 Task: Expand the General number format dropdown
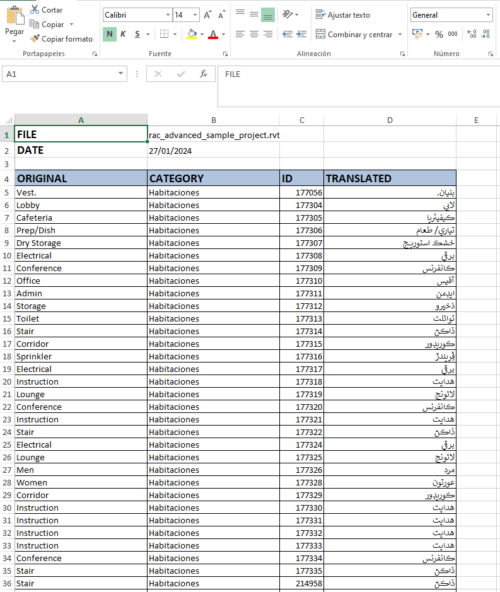click(x=488, y=15)
